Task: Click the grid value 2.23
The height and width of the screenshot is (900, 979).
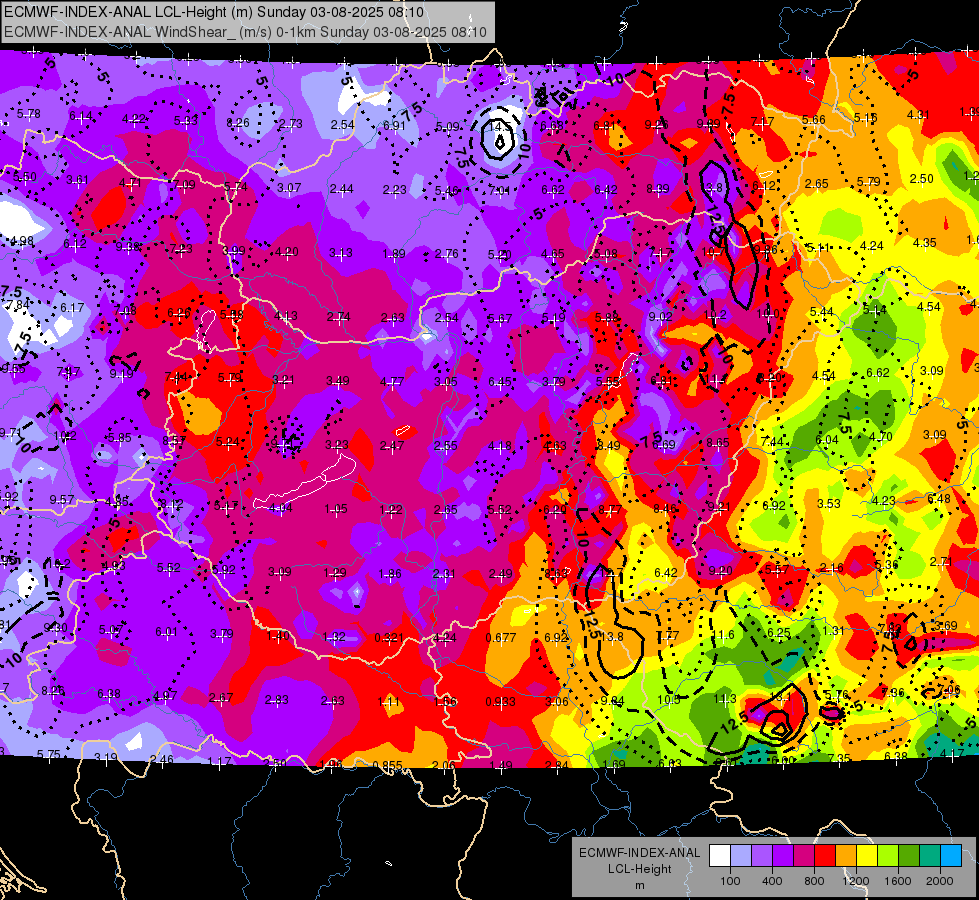Action: 395,190
